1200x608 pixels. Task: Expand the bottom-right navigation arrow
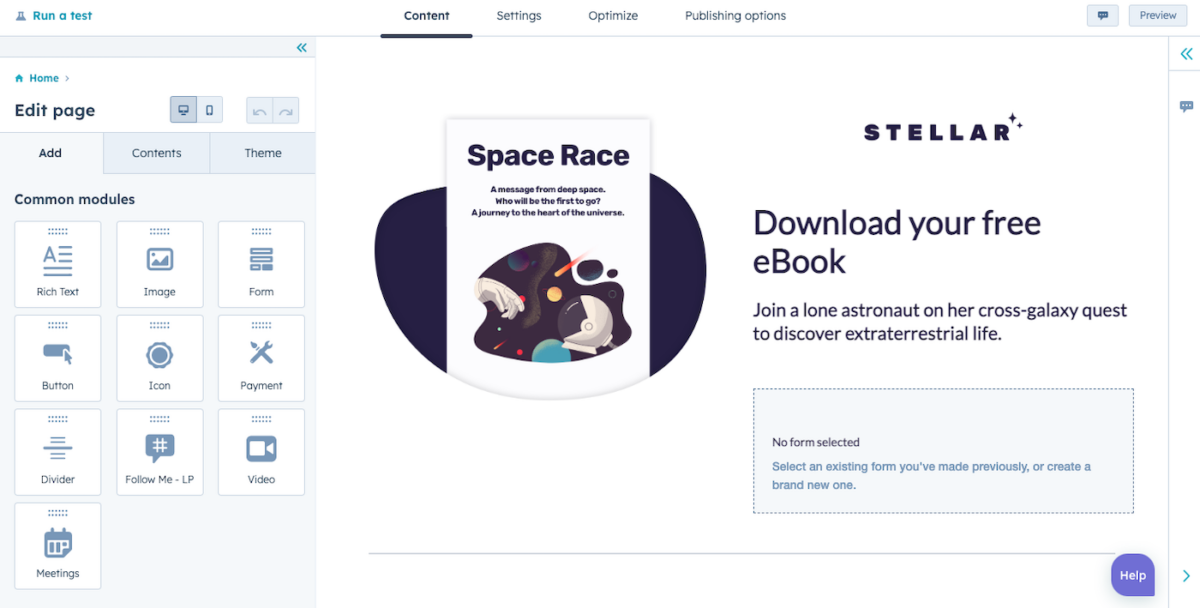(1186, 575)
